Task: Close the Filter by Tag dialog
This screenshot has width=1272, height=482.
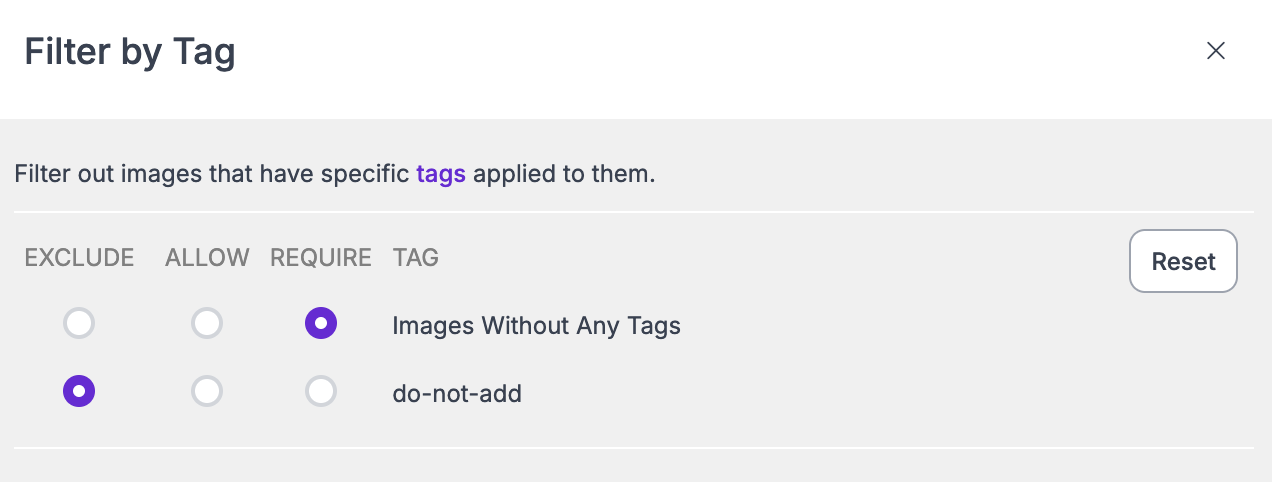Action: 1215,51
